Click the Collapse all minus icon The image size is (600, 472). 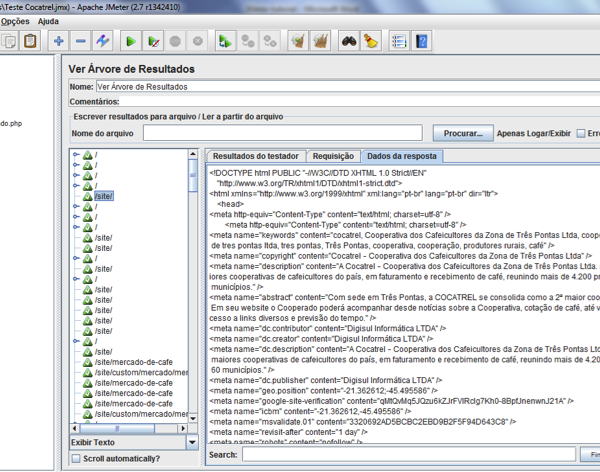tap(80, 41)
